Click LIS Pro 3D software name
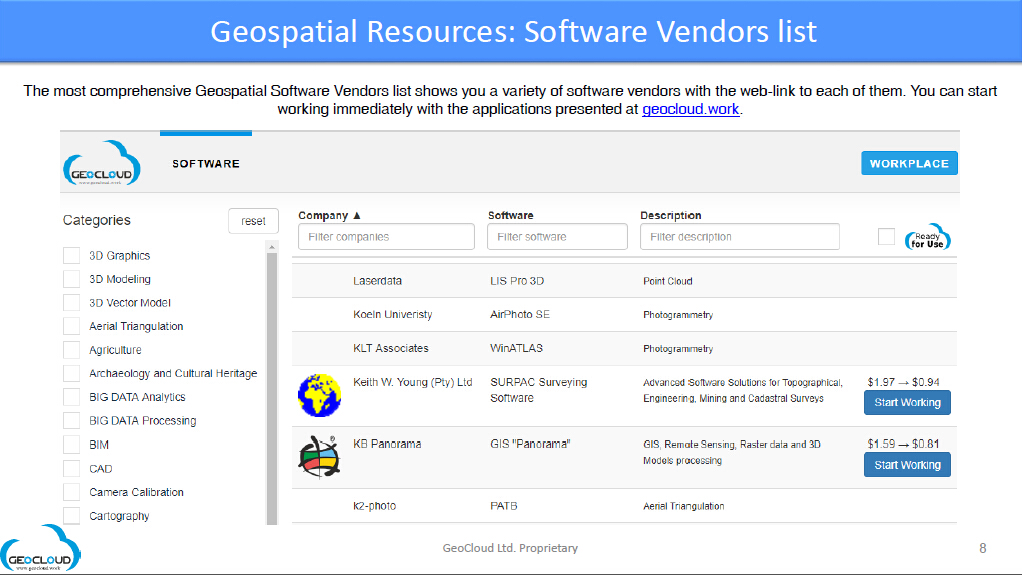 (517, 281)
